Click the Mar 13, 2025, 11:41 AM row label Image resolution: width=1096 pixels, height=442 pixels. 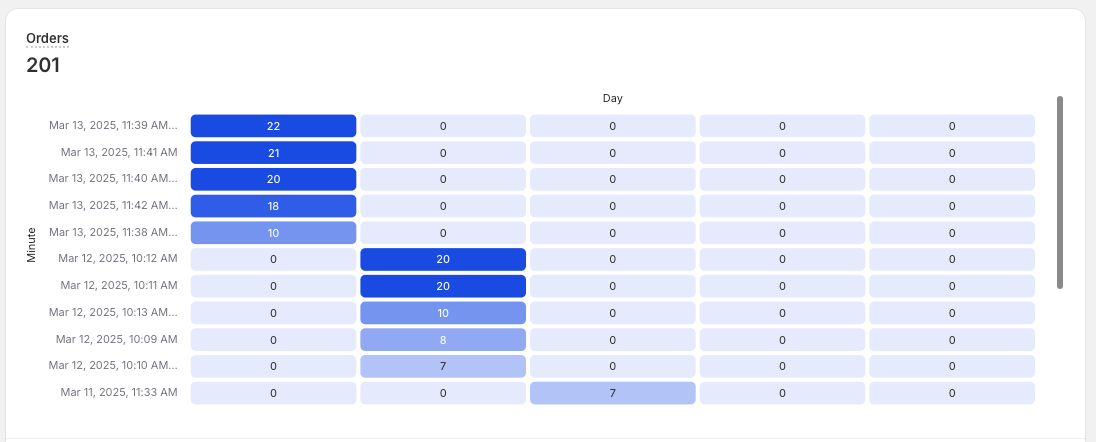[x=118, y=153]
